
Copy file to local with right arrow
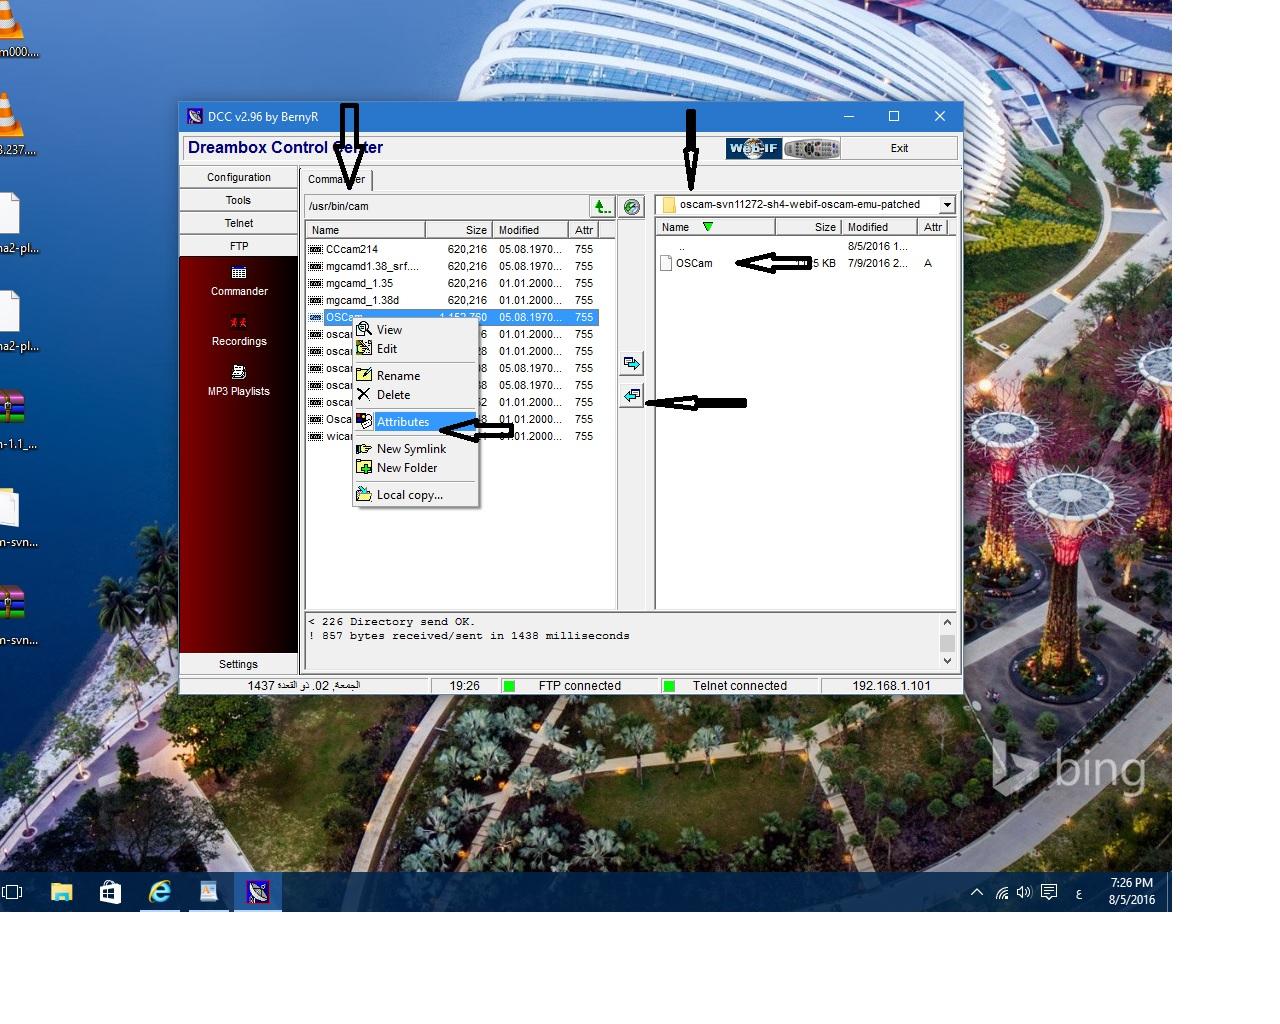(631, 363)
